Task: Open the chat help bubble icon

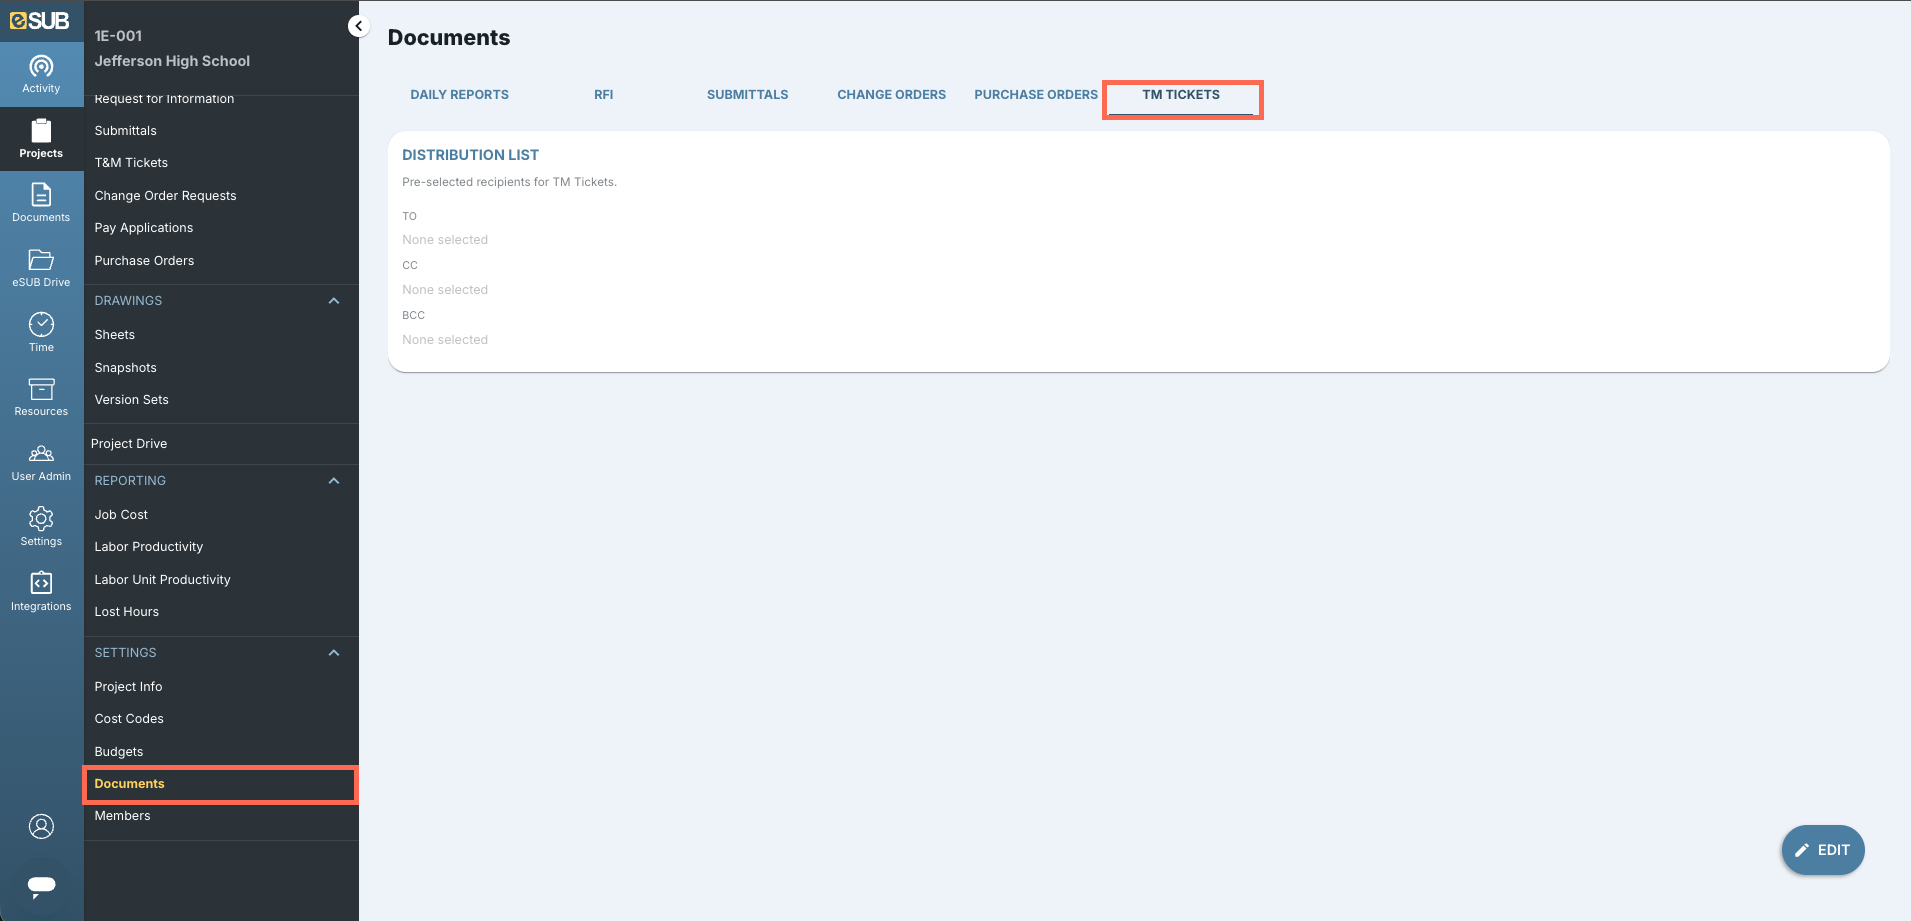Action: point(41,886)
